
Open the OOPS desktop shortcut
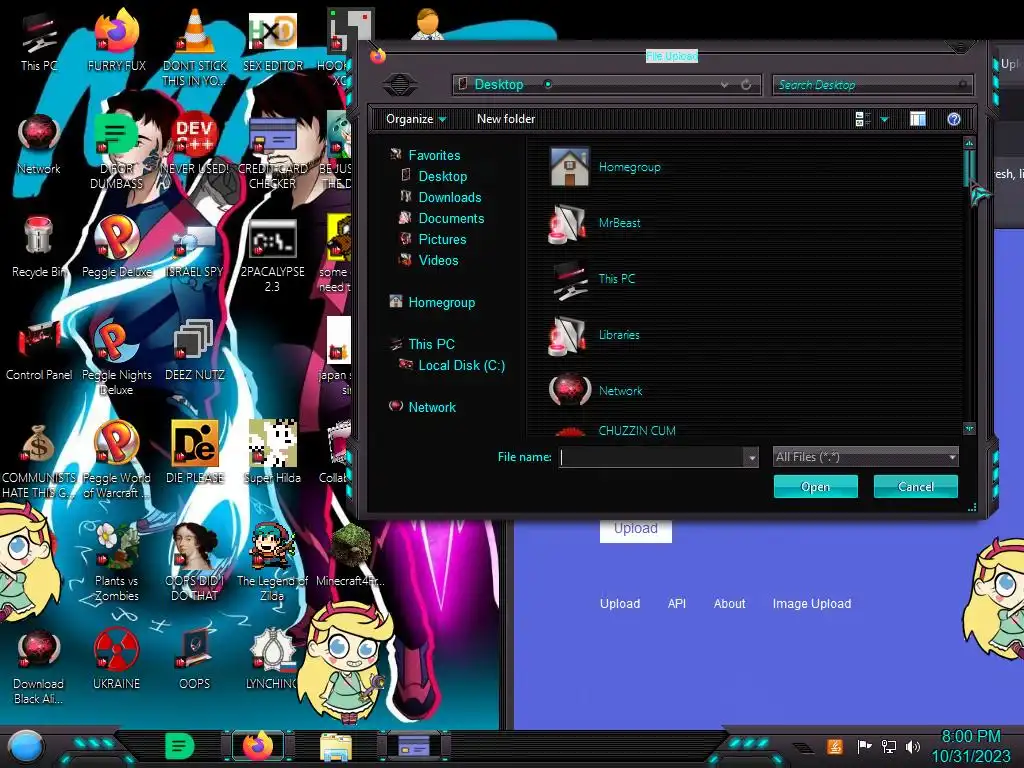click(195, 659)
